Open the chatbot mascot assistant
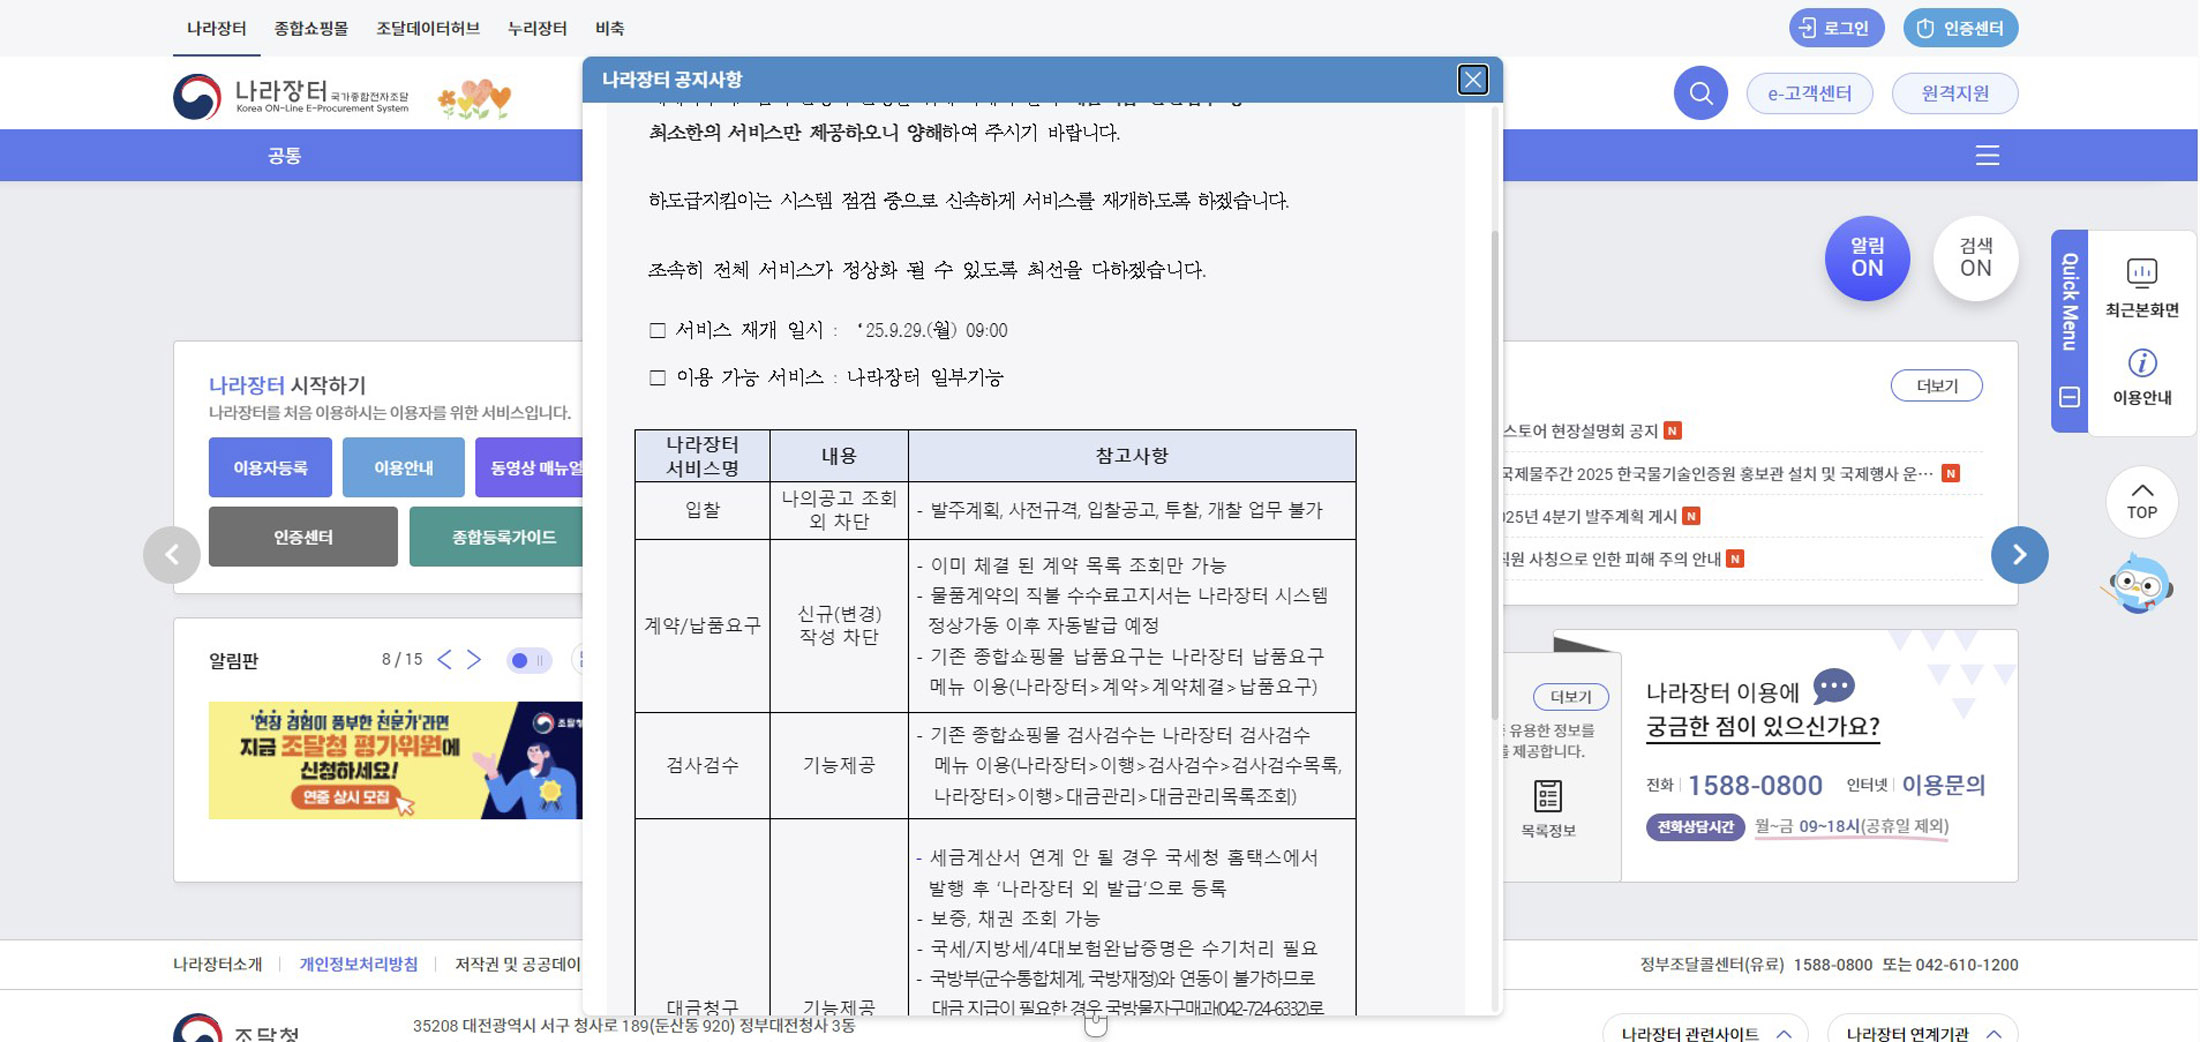This screenshot has height=1042, width=2200. tap(2139, 584)
